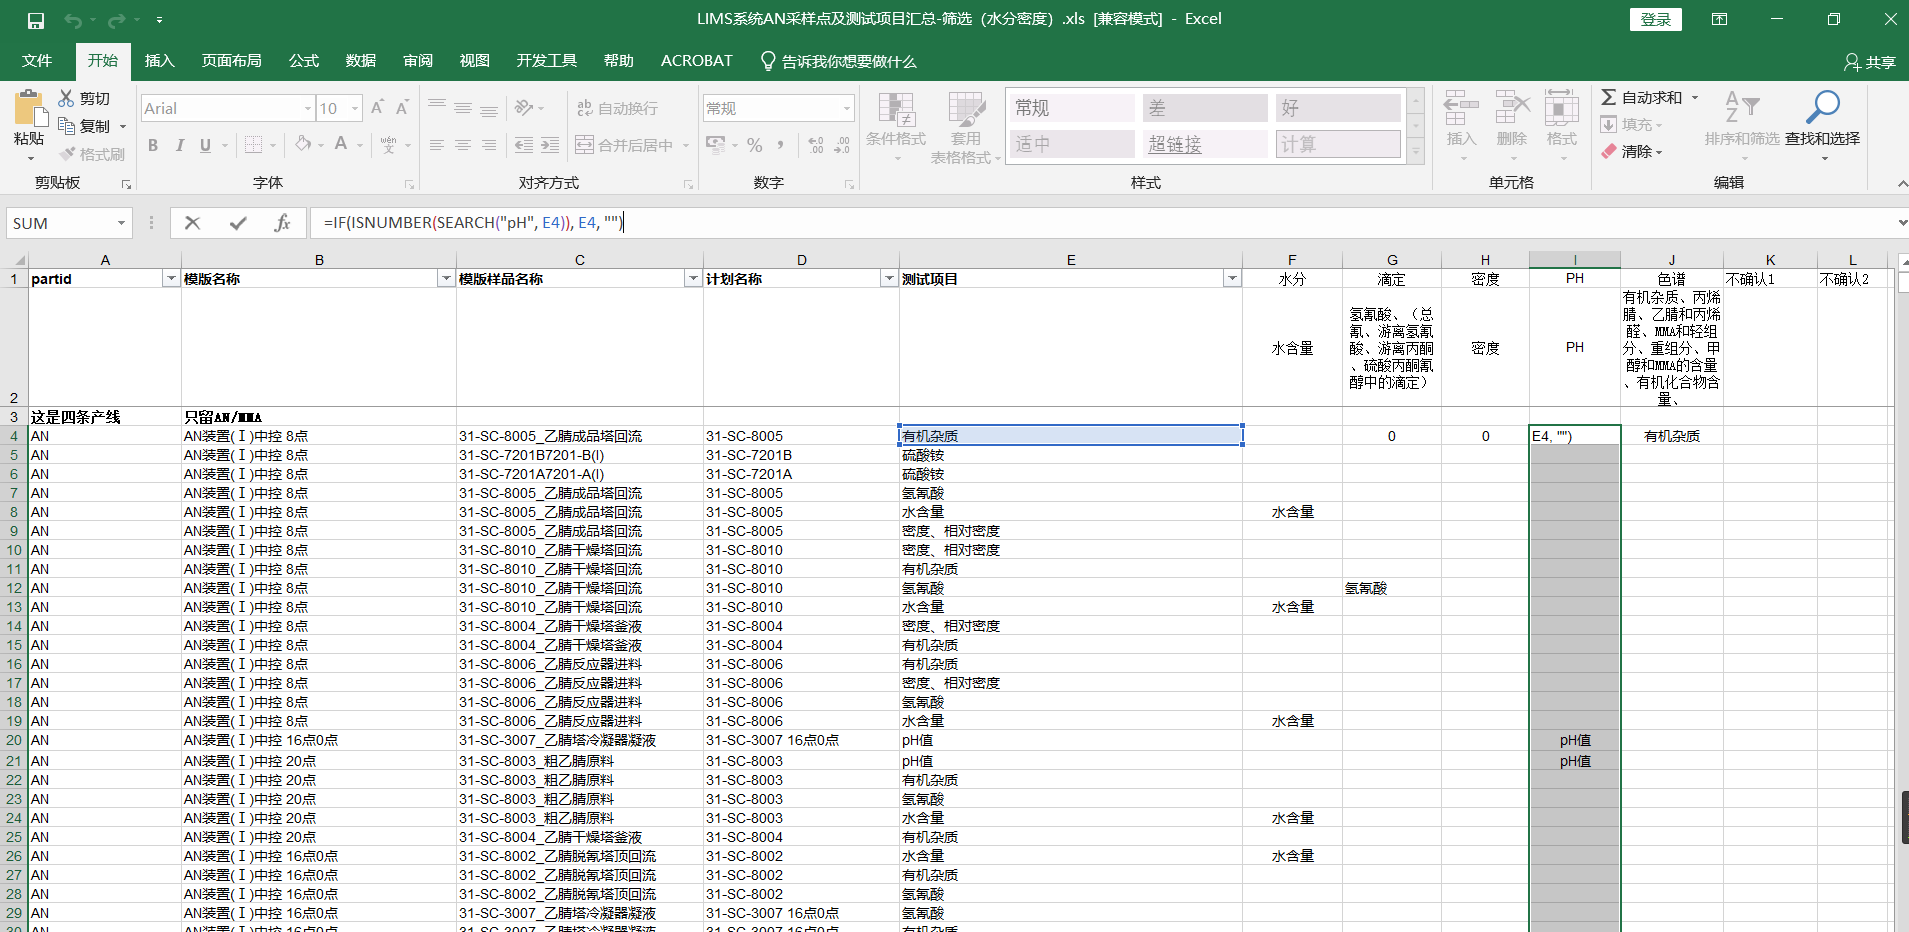
Task: Click the 登录 sign-in button
Action: [1655, 19]
